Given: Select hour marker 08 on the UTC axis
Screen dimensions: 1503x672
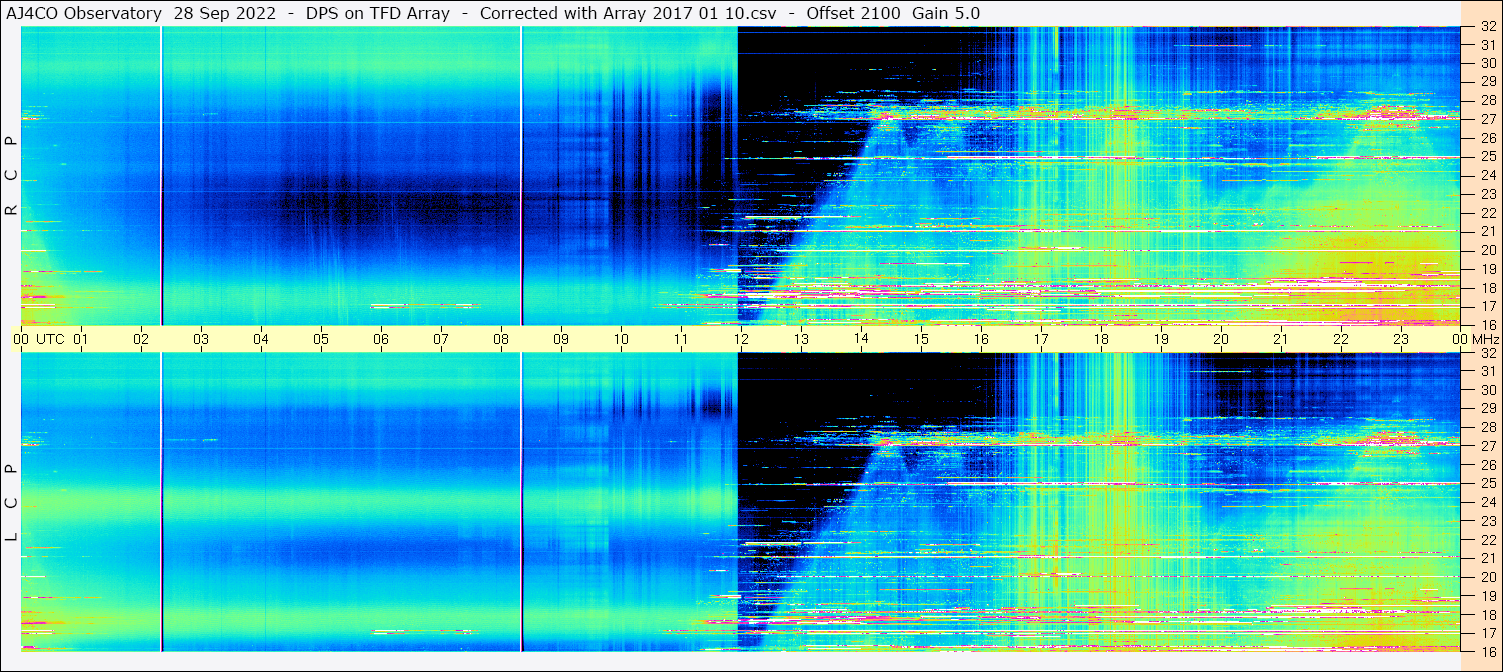Looking at the screenshot, I should pos(501,339).
